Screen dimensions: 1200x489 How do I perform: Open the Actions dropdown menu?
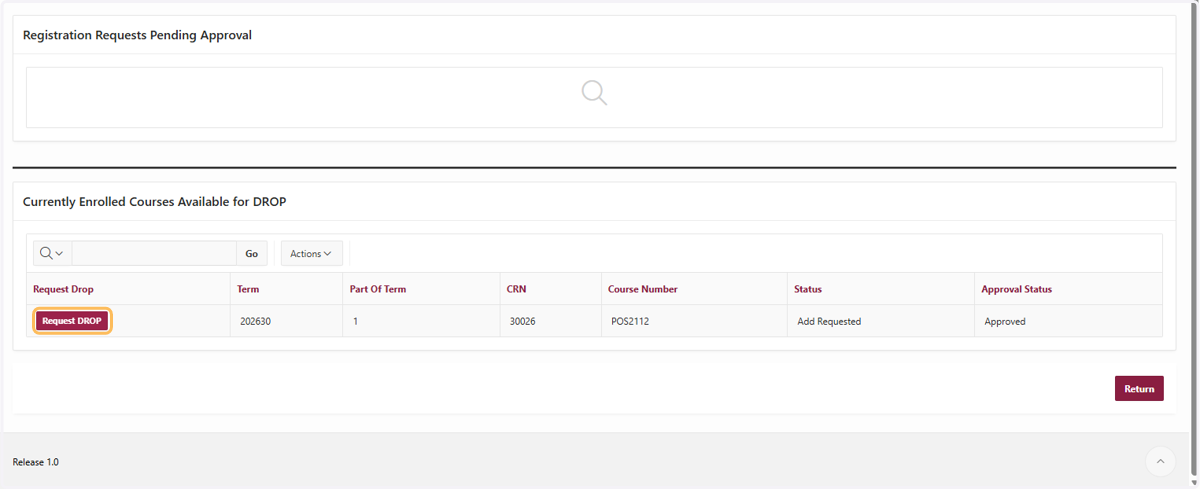coord(311,254)
